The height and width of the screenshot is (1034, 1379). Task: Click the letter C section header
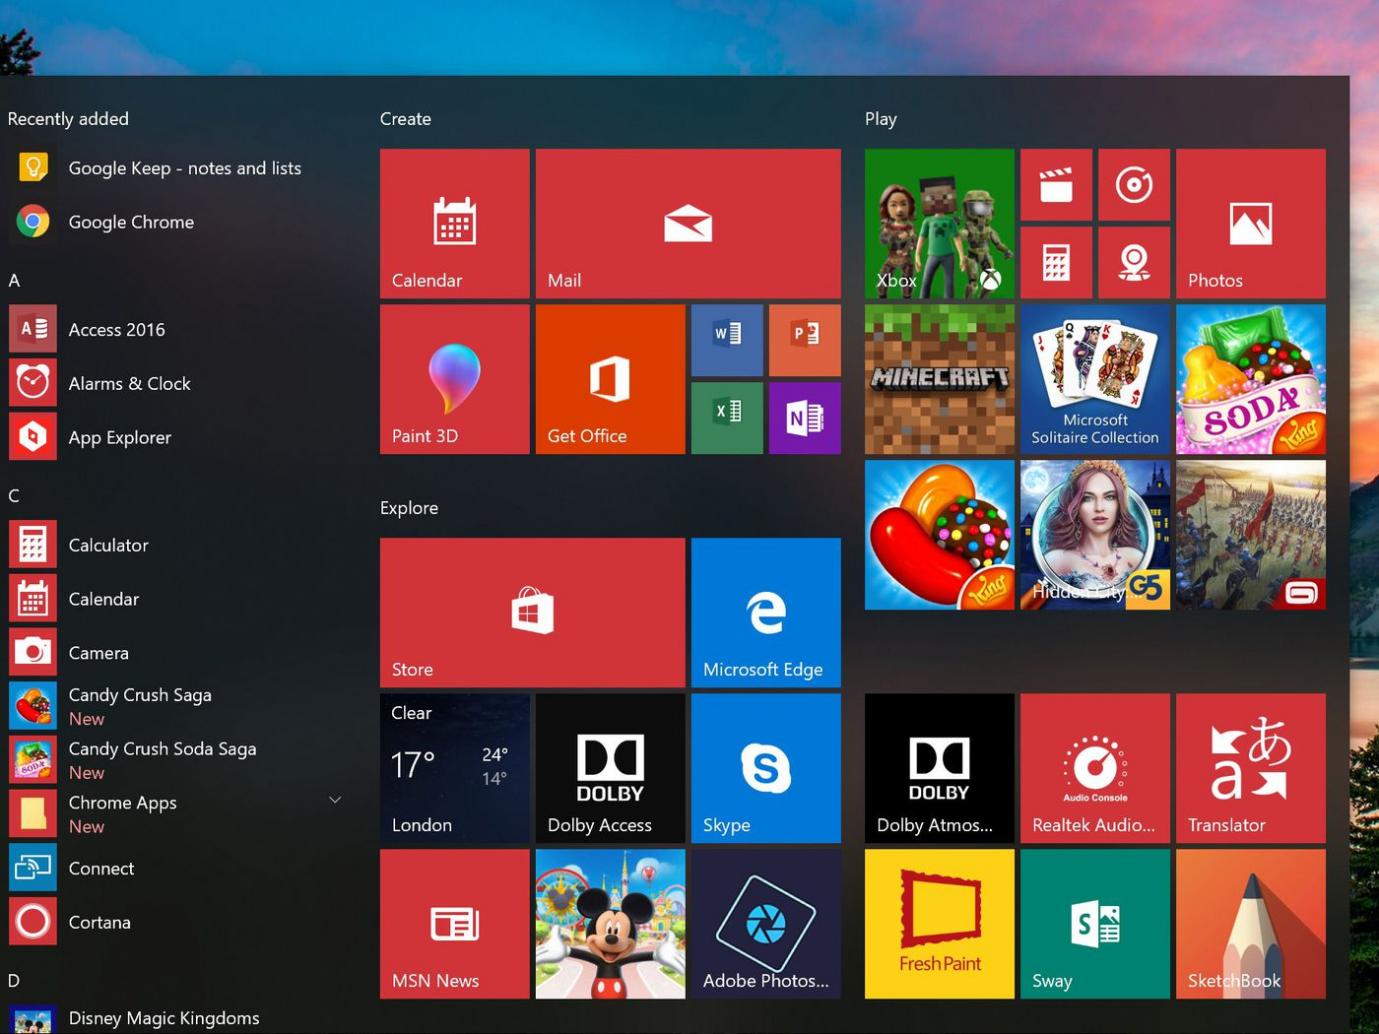pyautogui.click(x=14, y=496)
